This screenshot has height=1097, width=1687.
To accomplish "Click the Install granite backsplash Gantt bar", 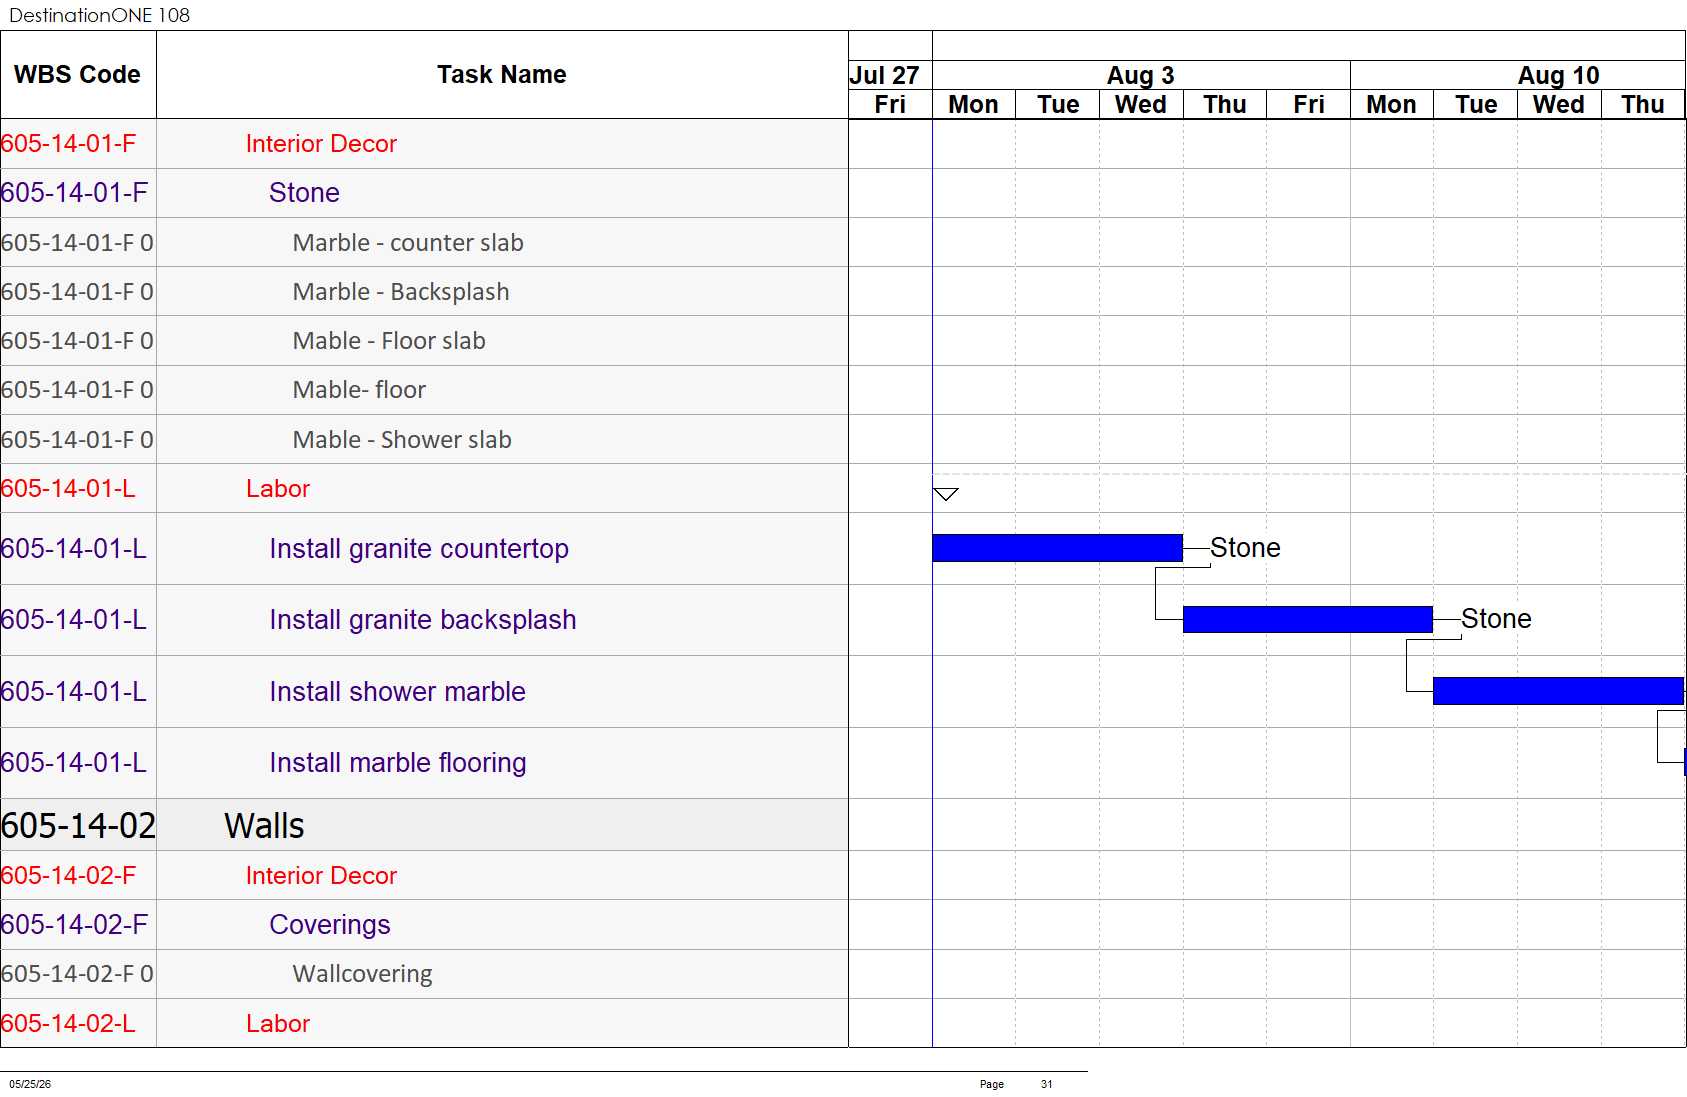I will tap(1308, 620).
